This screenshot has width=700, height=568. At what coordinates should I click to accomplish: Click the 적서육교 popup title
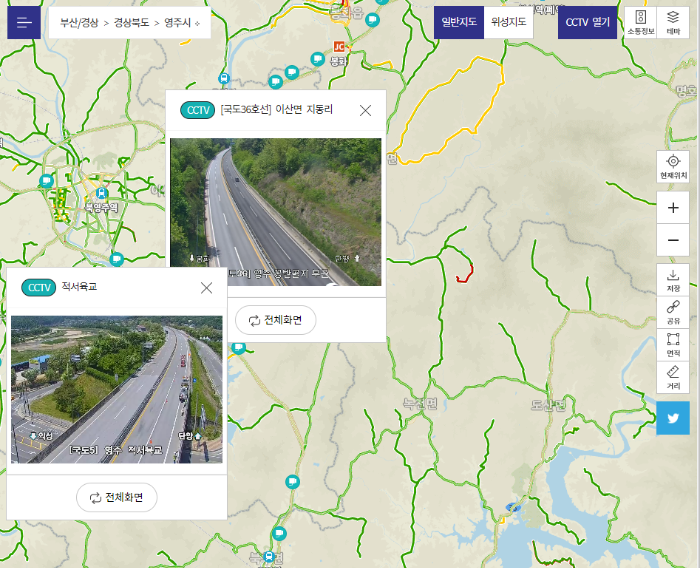79,287
